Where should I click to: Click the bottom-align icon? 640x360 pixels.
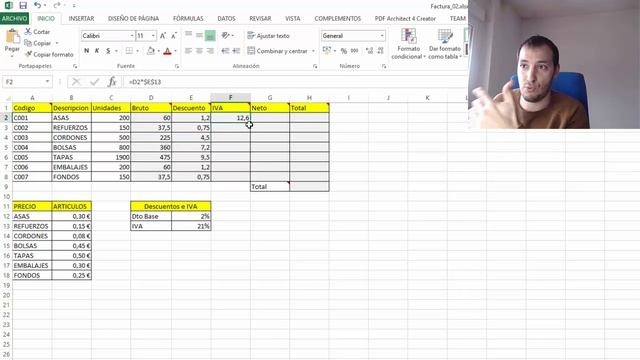210,36
